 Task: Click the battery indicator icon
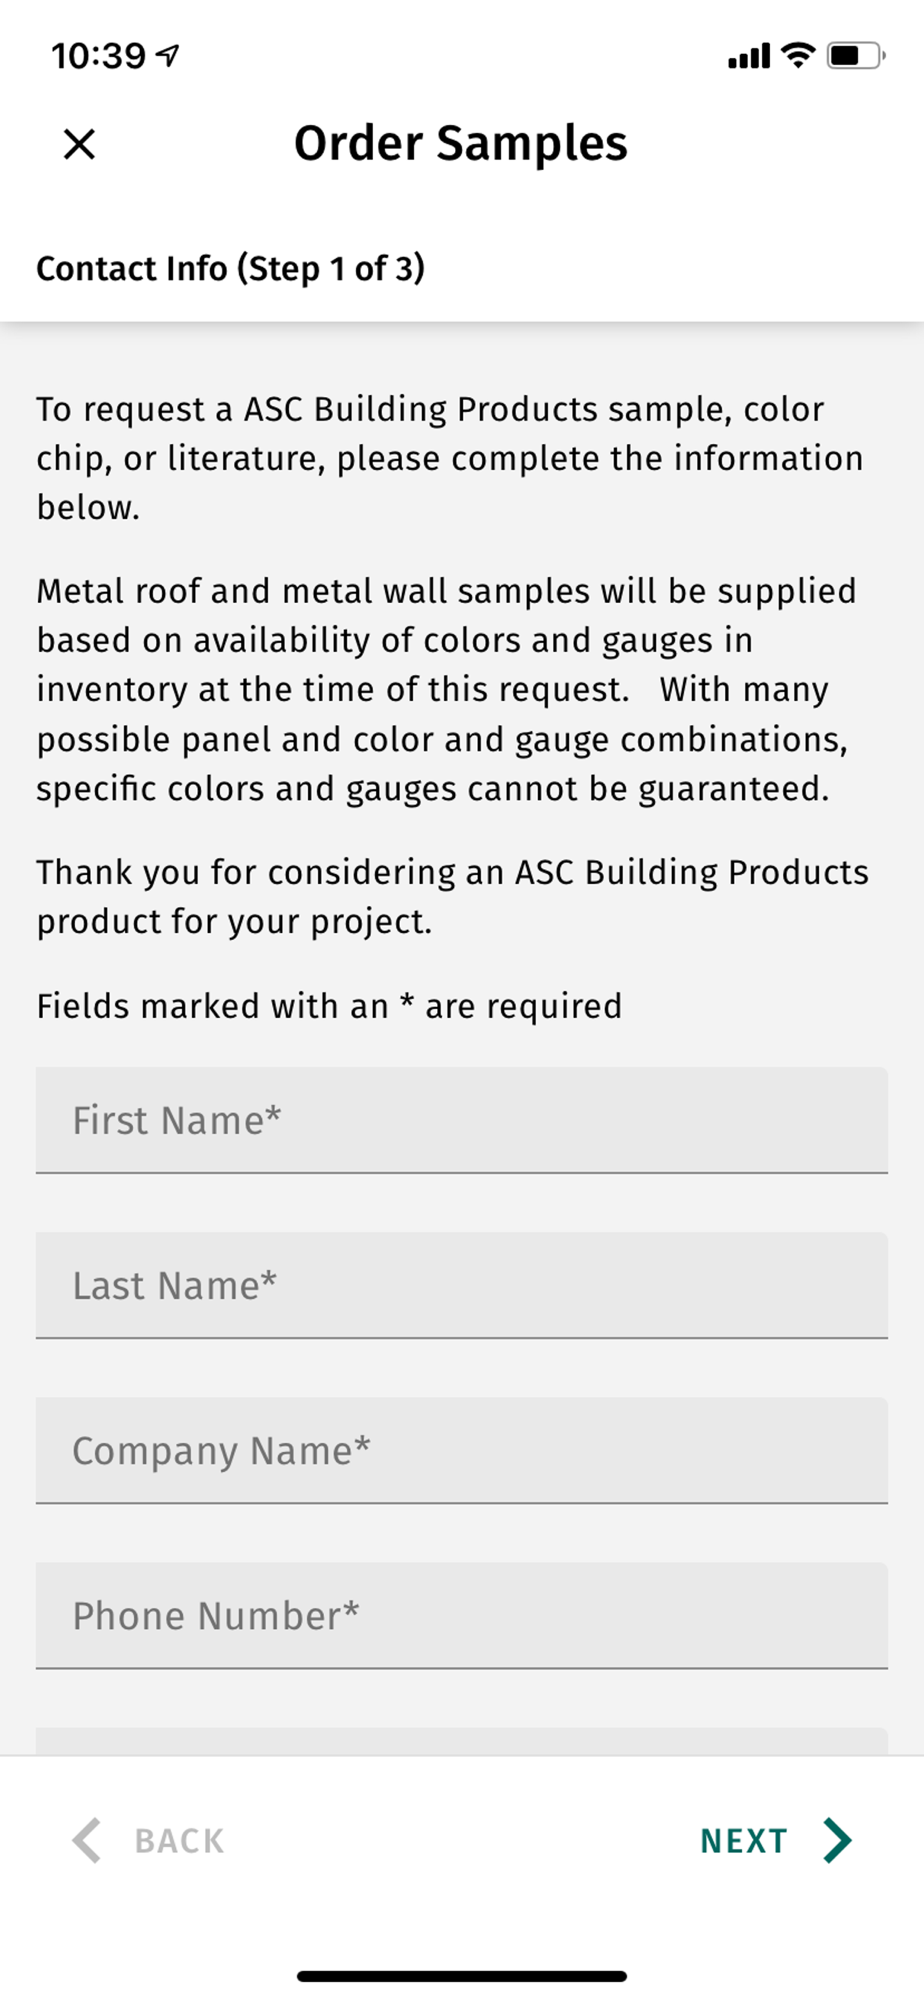tap(854, 55)
